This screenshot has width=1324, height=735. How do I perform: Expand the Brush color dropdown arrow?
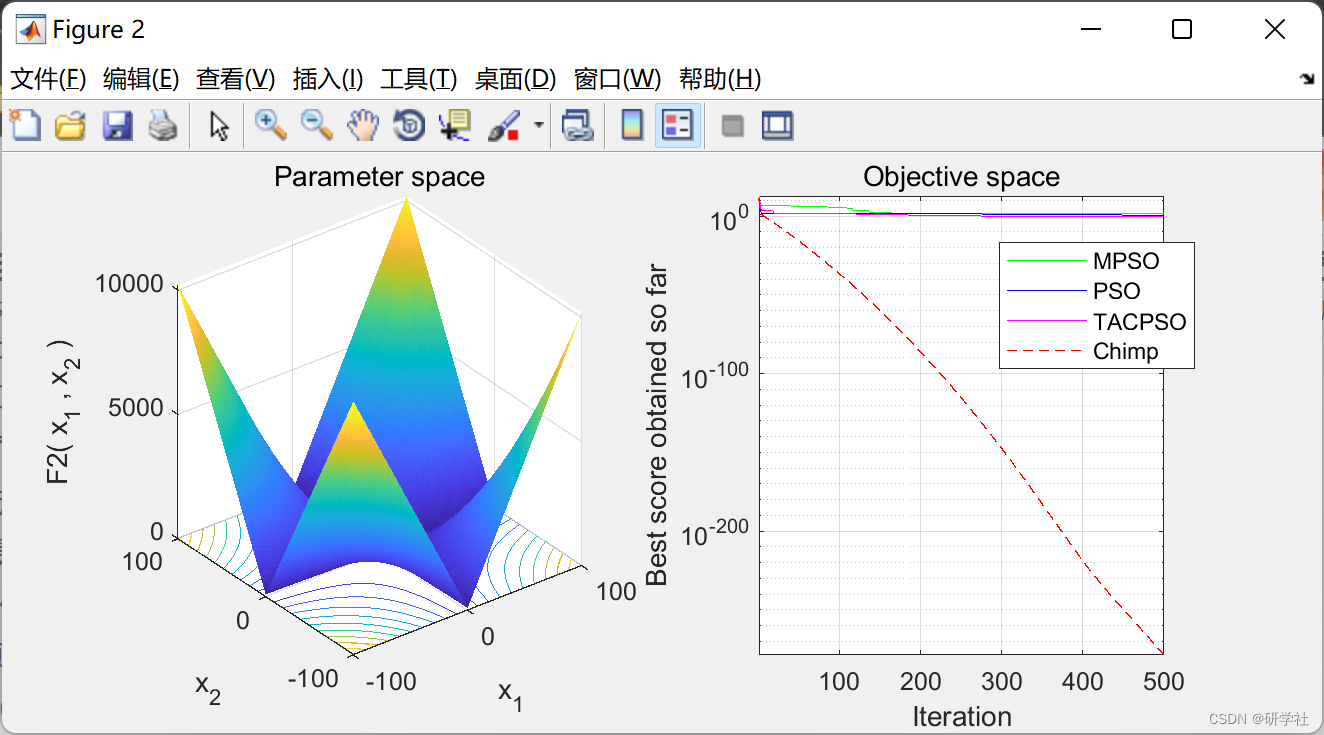tap(539, 126)
